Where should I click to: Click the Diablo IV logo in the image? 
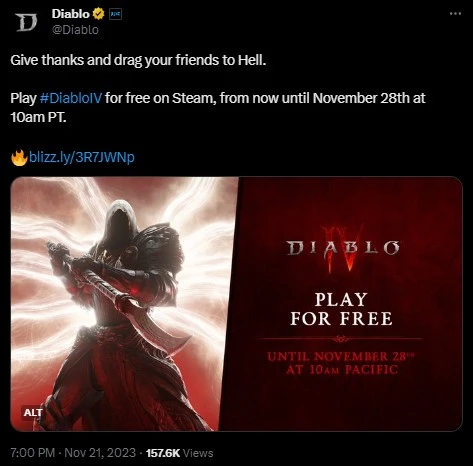click(x=342, y=248)
